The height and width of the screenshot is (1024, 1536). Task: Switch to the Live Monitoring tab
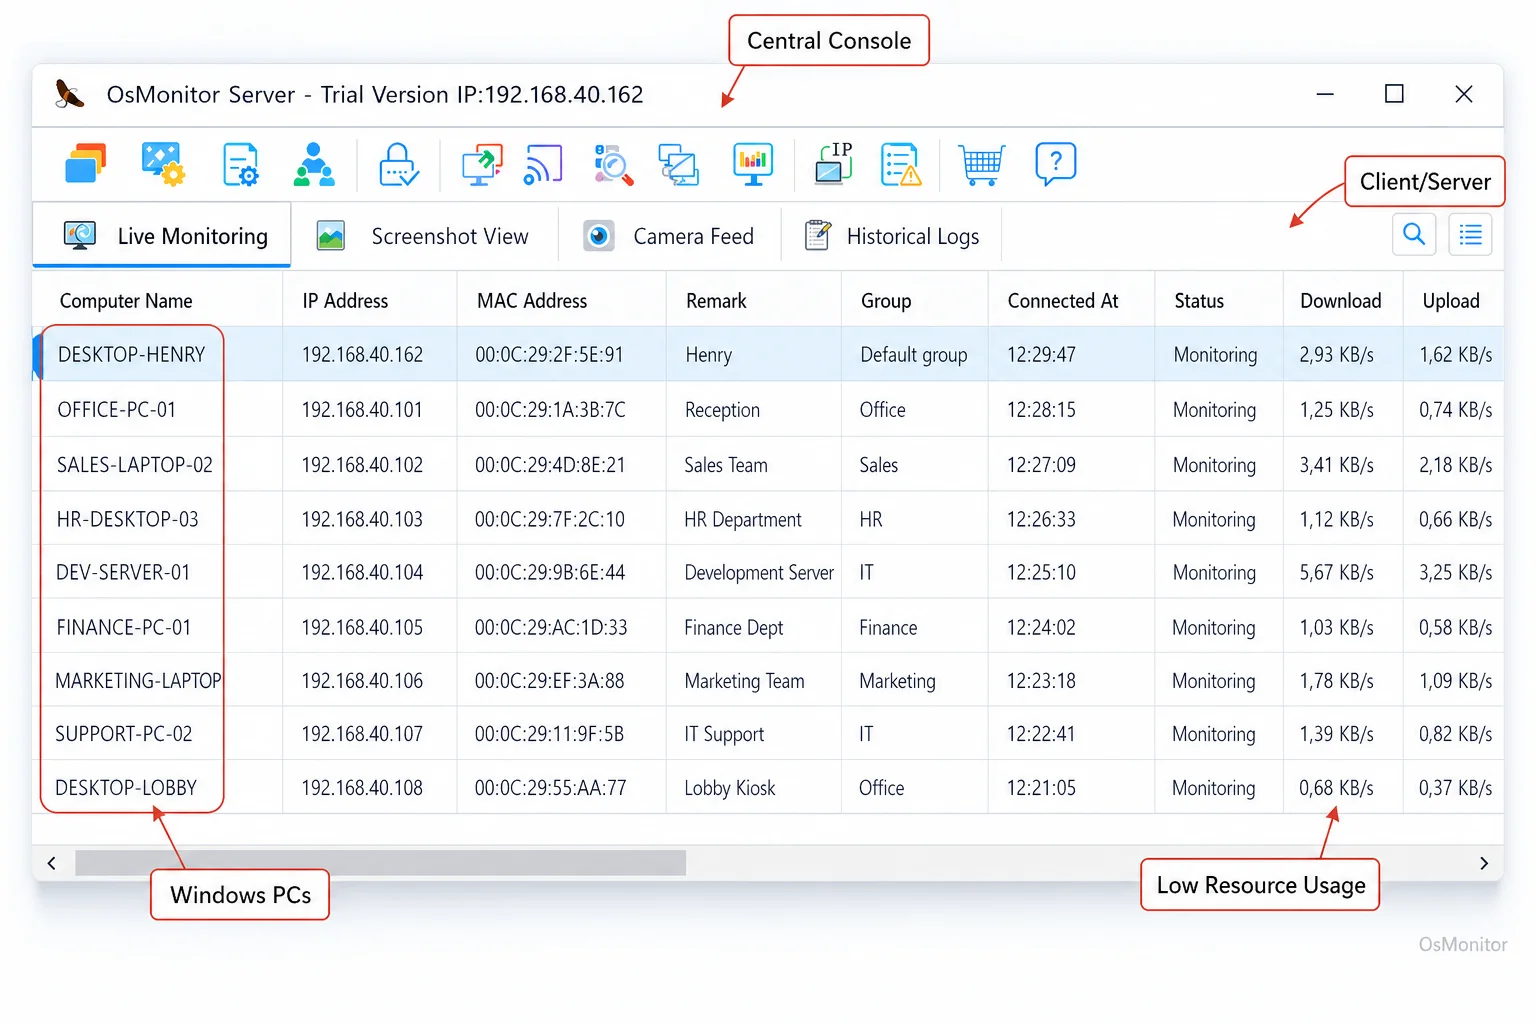(162, 236)
